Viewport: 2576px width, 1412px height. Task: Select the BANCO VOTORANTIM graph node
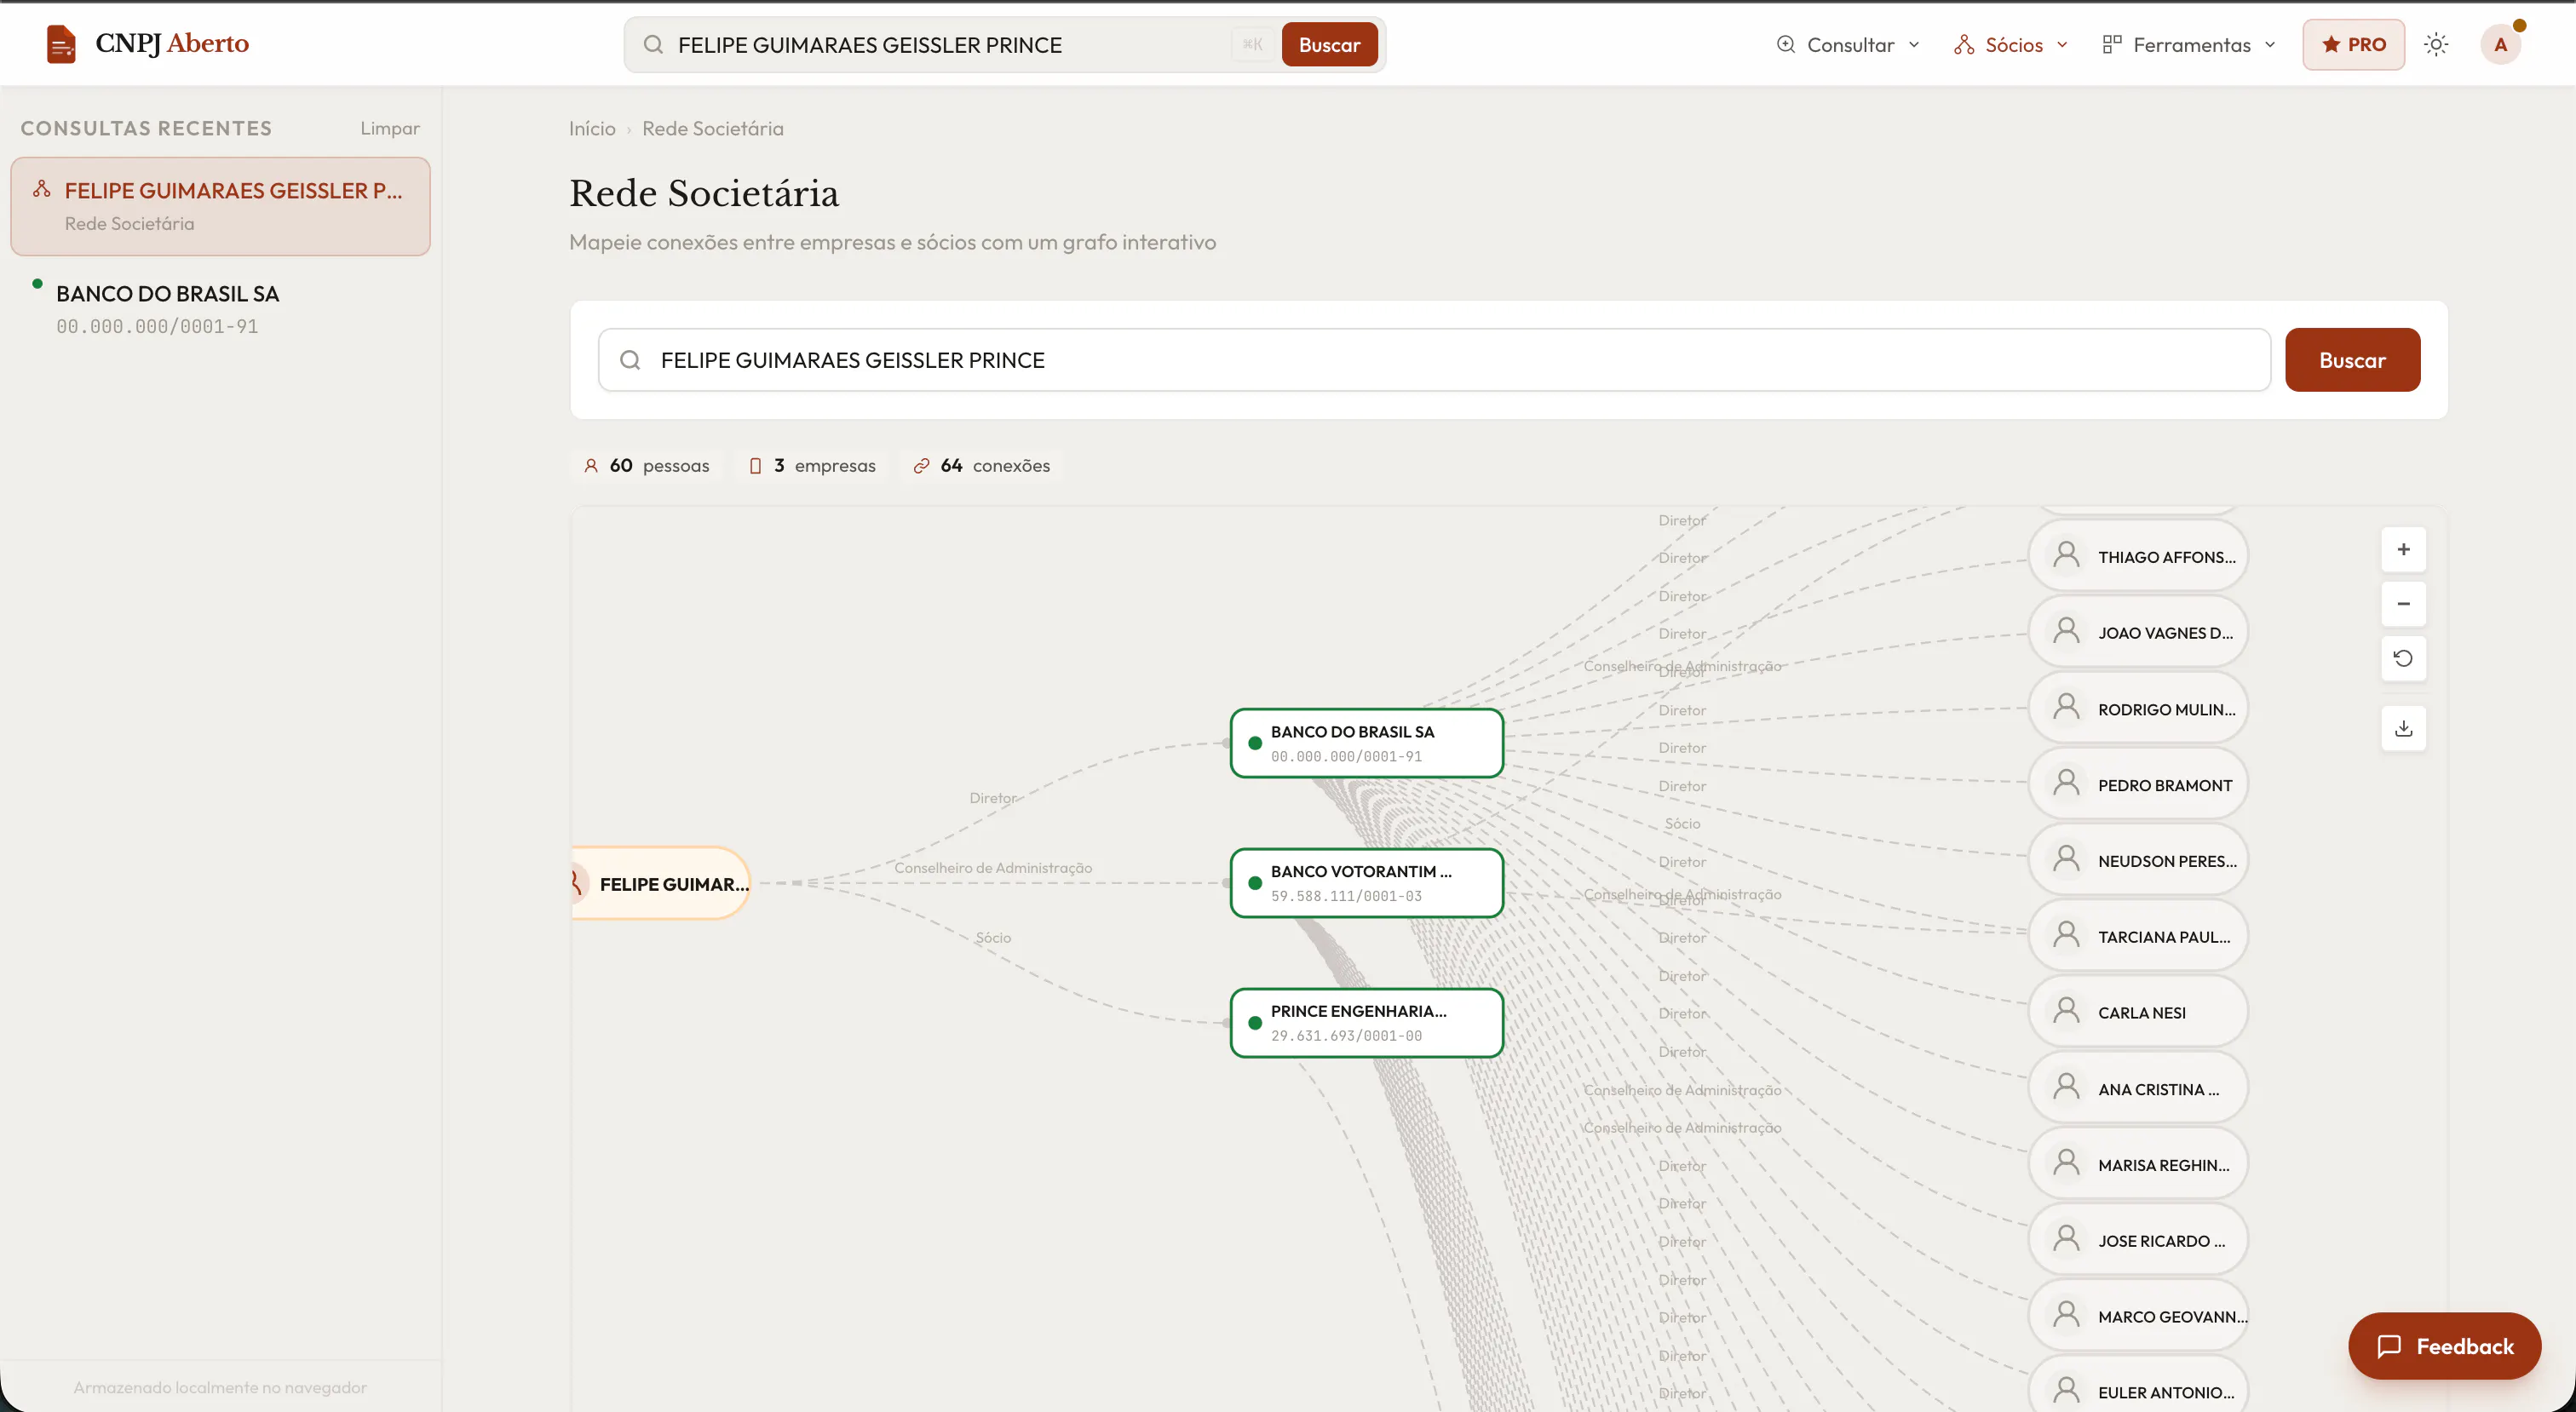click(1366, 883)
